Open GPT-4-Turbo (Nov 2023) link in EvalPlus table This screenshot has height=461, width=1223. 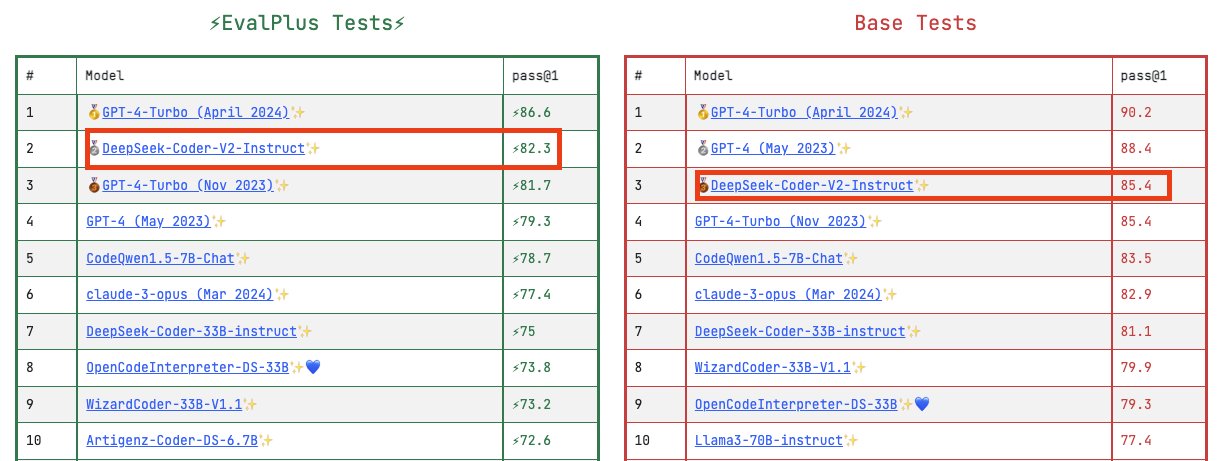[188, 185]
